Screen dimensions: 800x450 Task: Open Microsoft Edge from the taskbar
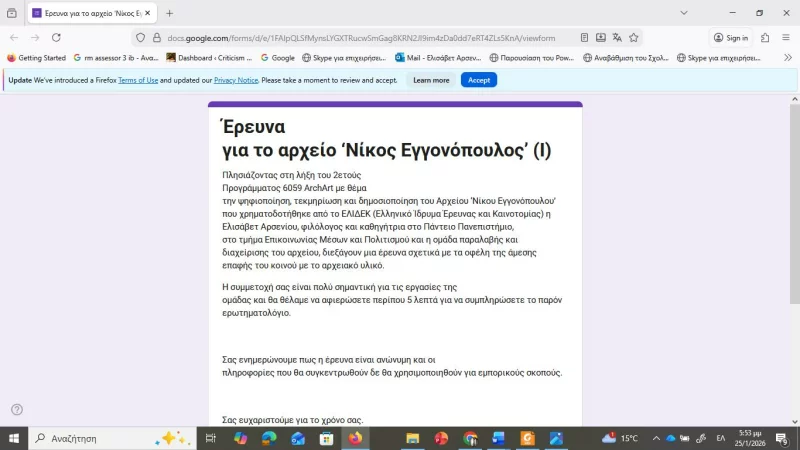coord(269,438)
